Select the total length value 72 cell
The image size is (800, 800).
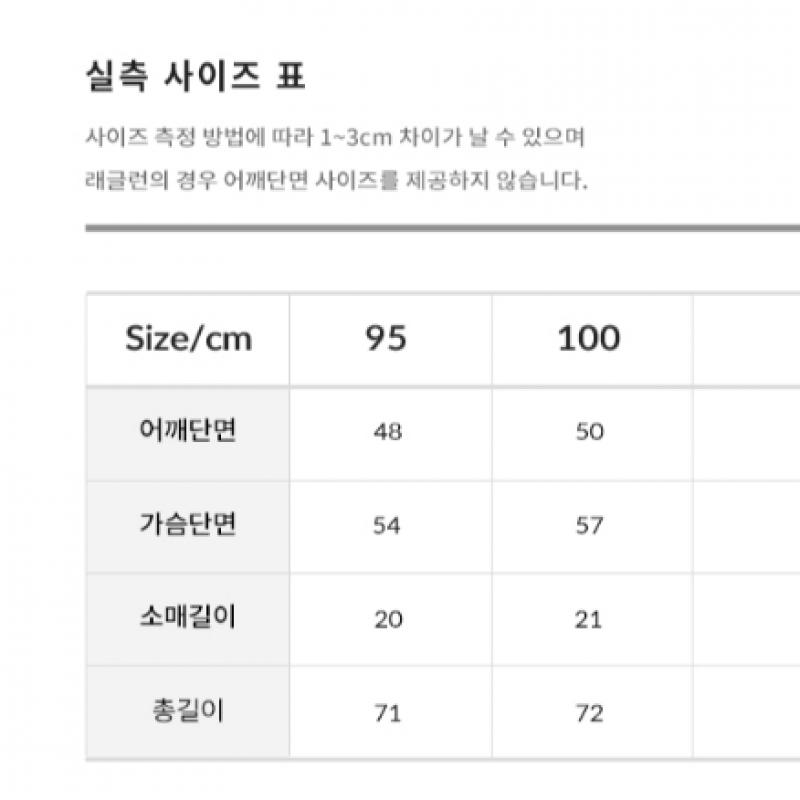pos(590,713)
